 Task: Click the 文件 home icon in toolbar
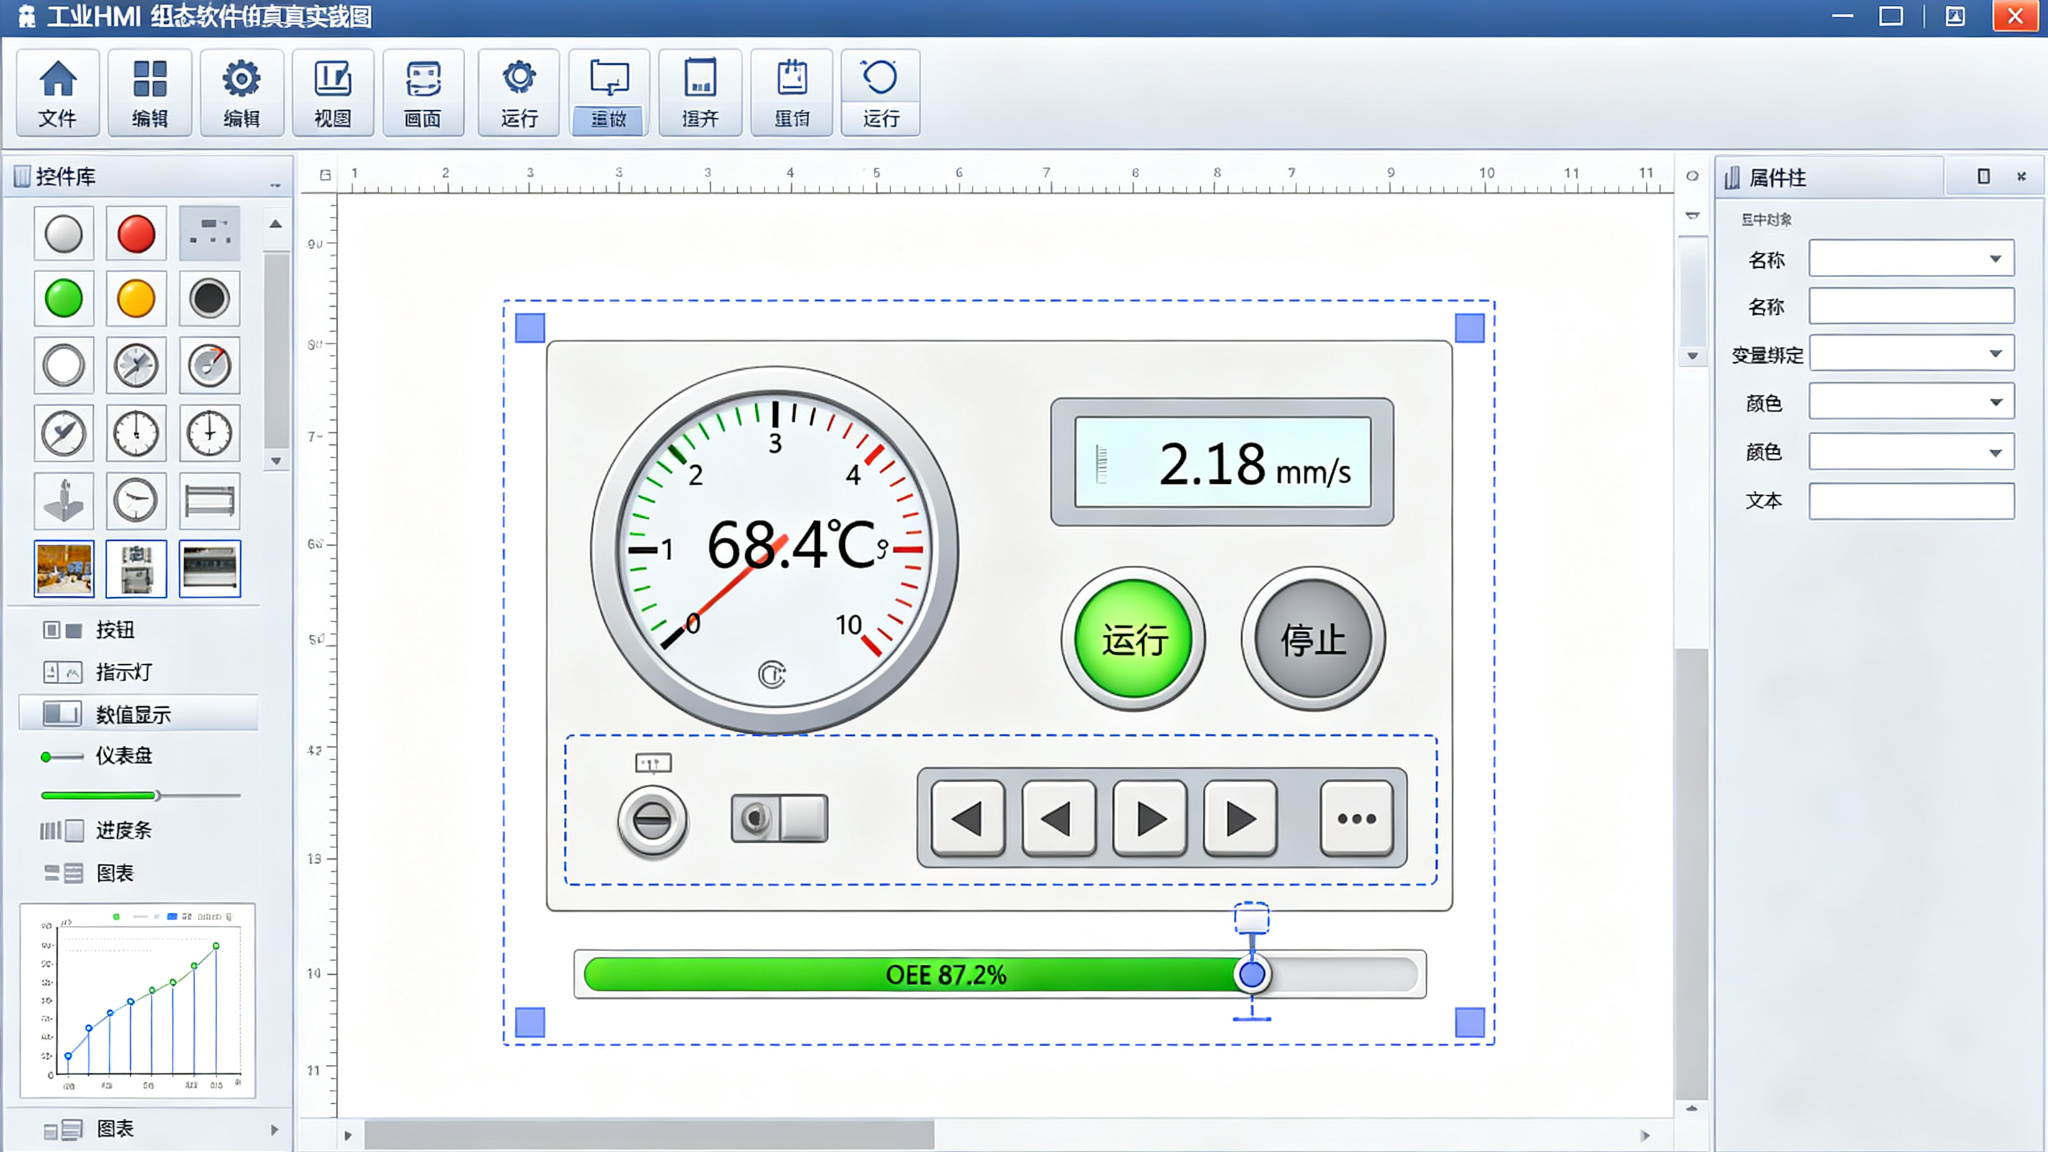point(58,92)
